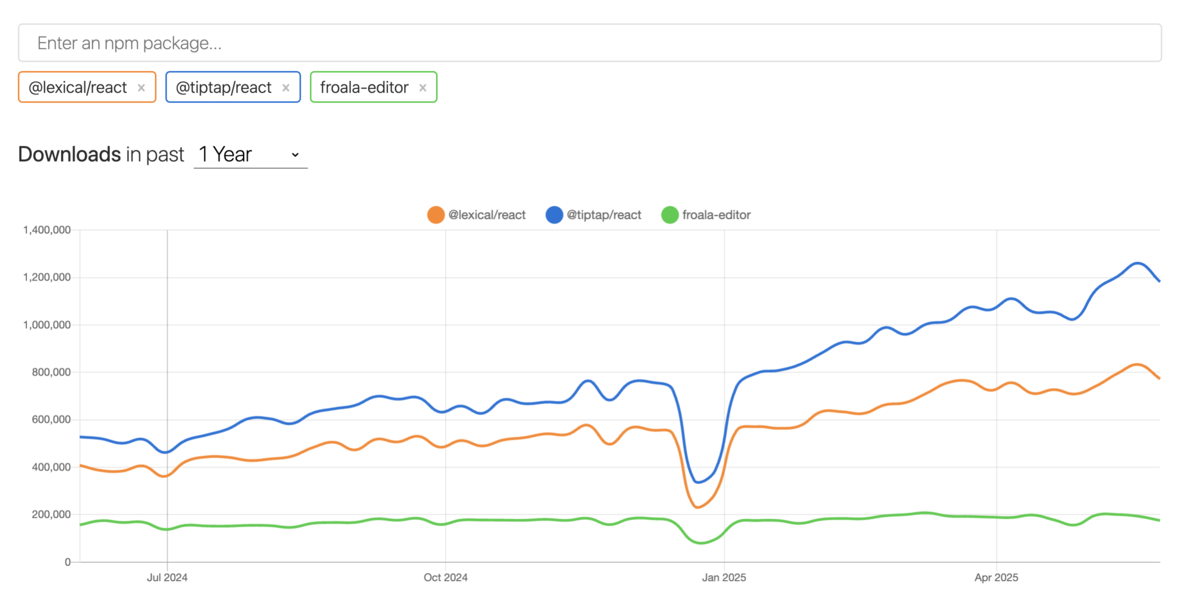Screen dimensions: 1200x608
Task: Focus the Enter an npm package search field
Action: point(590,43)
